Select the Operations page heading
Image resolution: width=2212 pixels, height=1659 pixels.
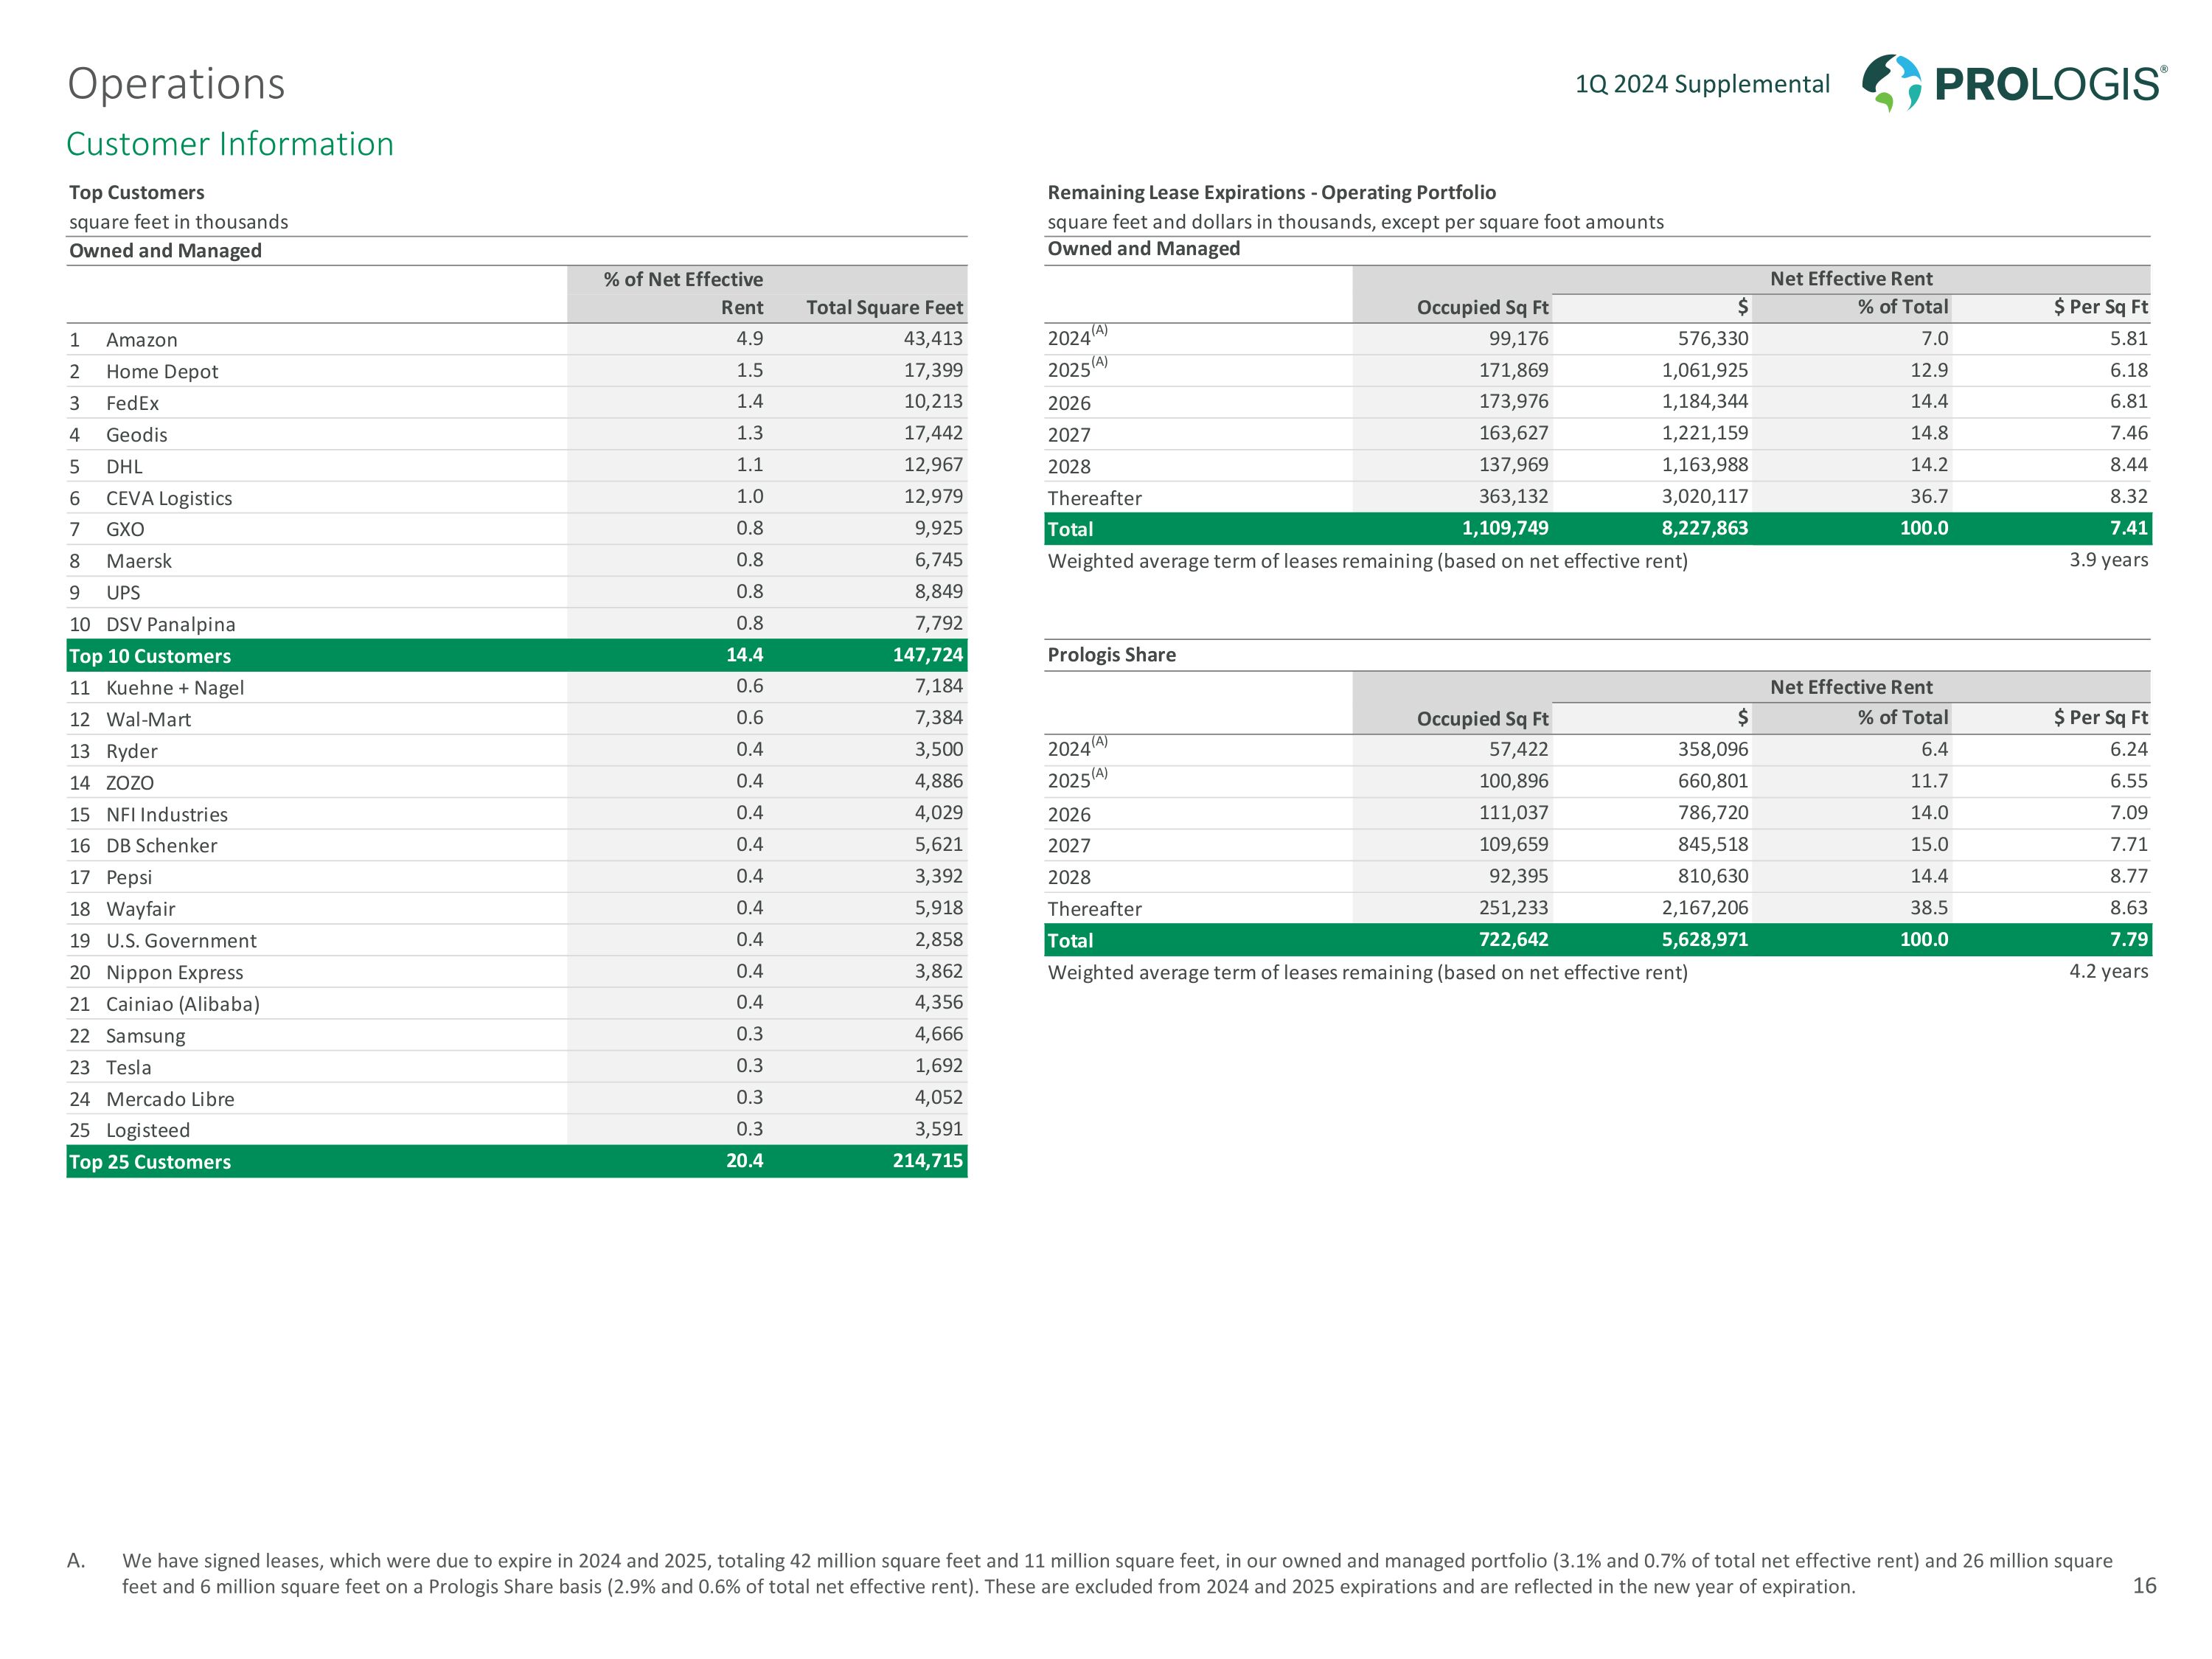pos(176,84)
